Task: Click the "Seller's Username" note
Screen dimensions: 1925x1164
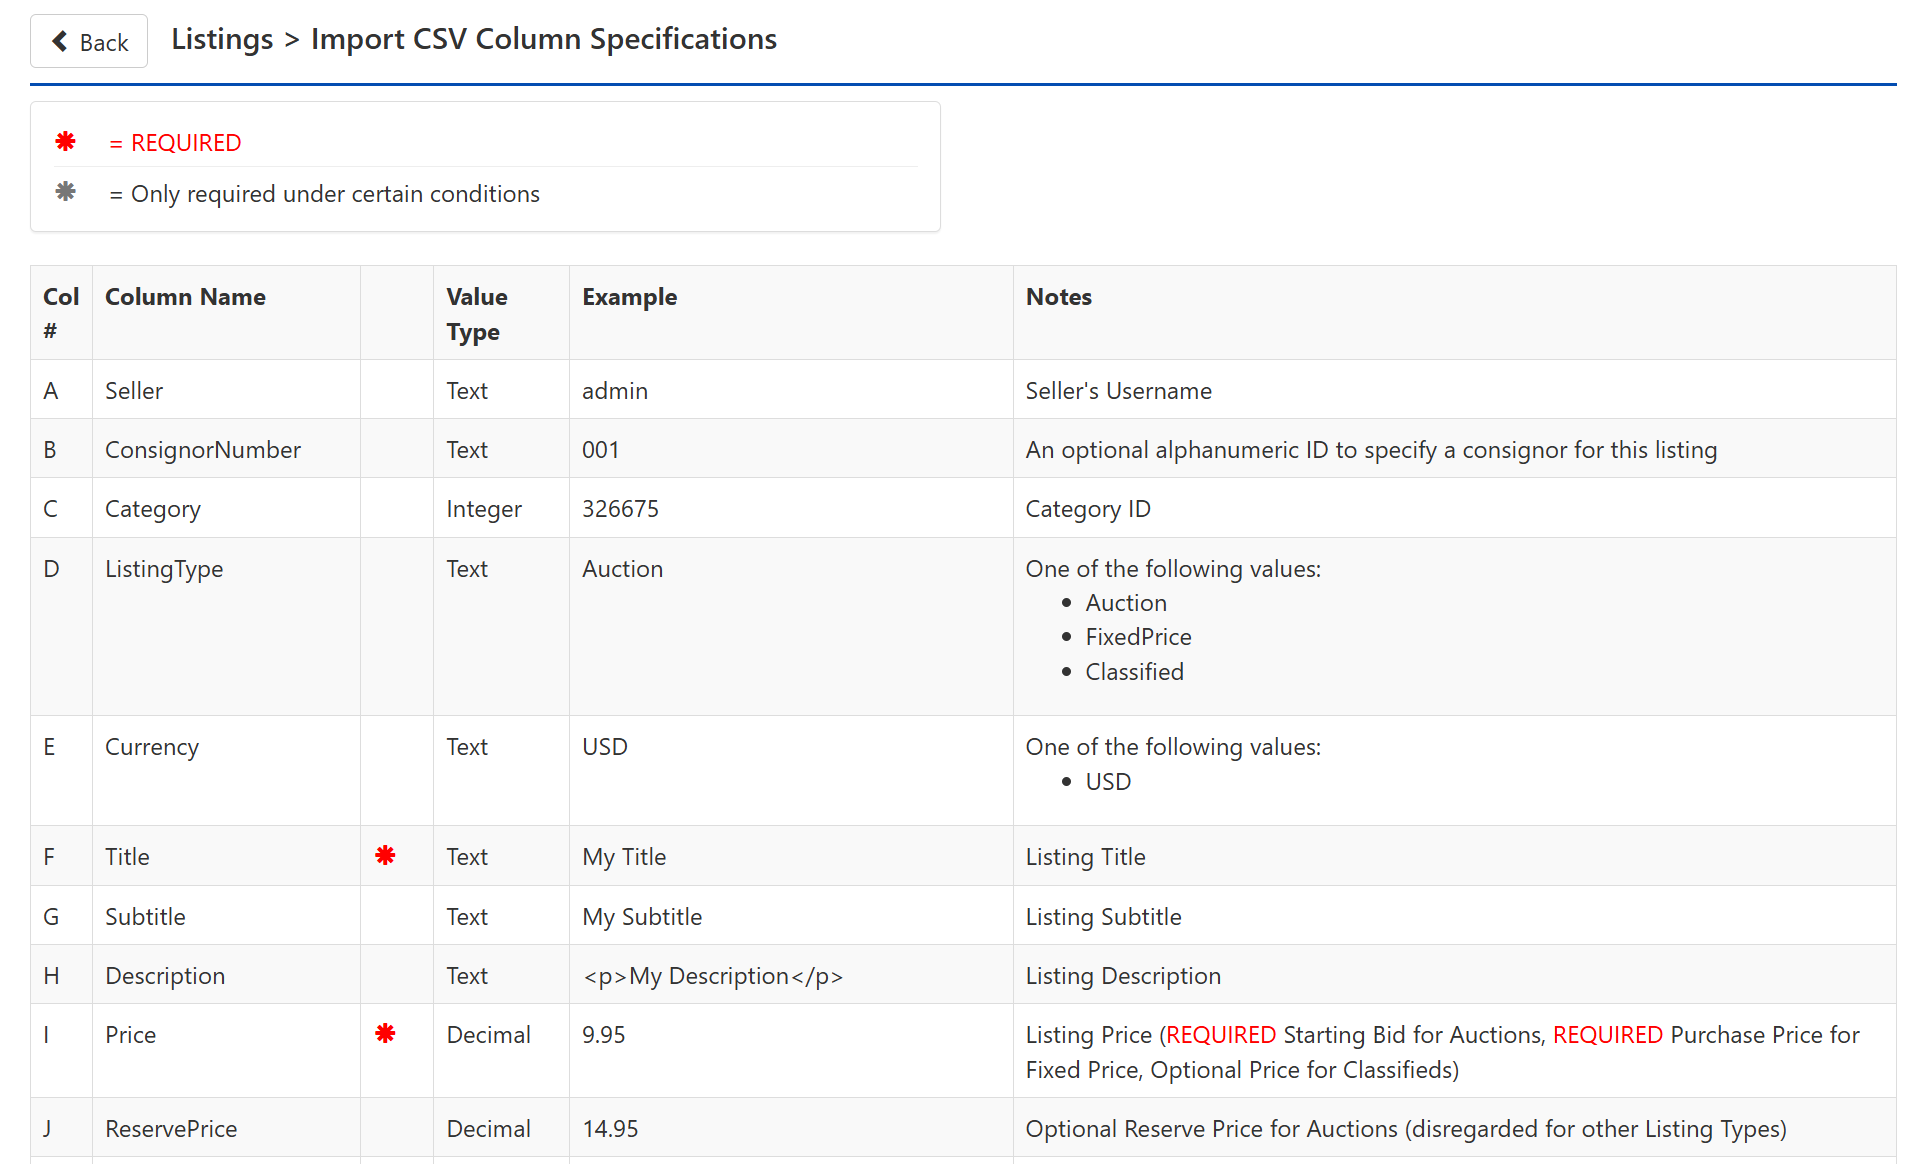Action: click(1119, 391)
